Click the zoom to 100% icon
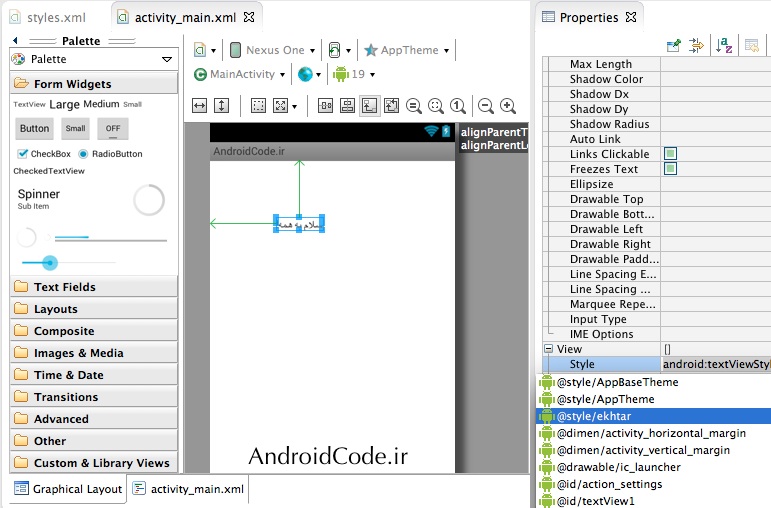Image resolution: width=771 pixels, height=508 pixels. pyautogui.click(x=458, y=106)
